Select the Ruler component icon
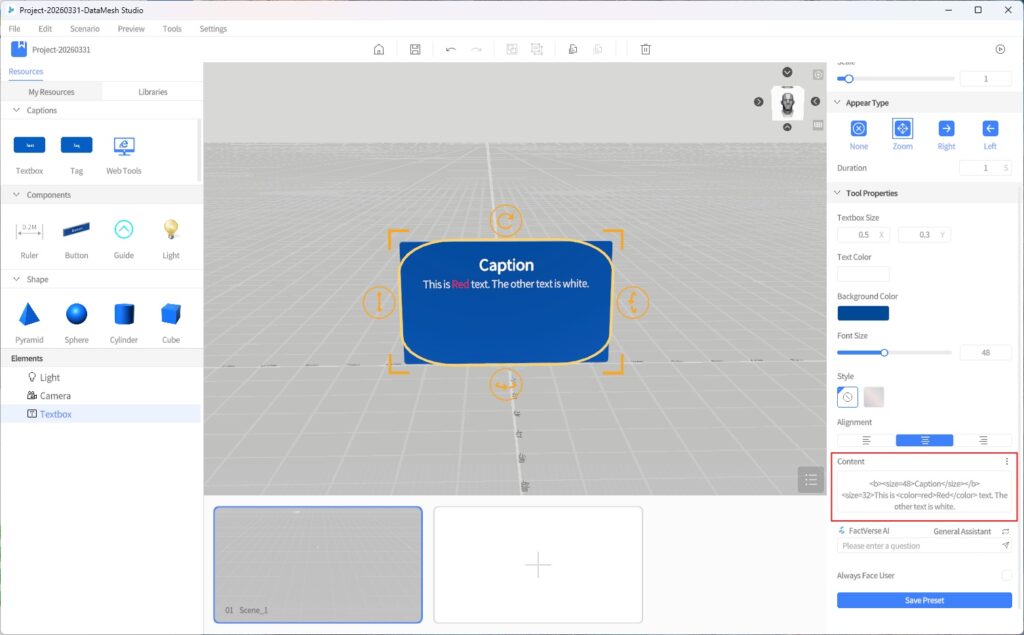Viewport: 1024px width, 635px height. 29,231
